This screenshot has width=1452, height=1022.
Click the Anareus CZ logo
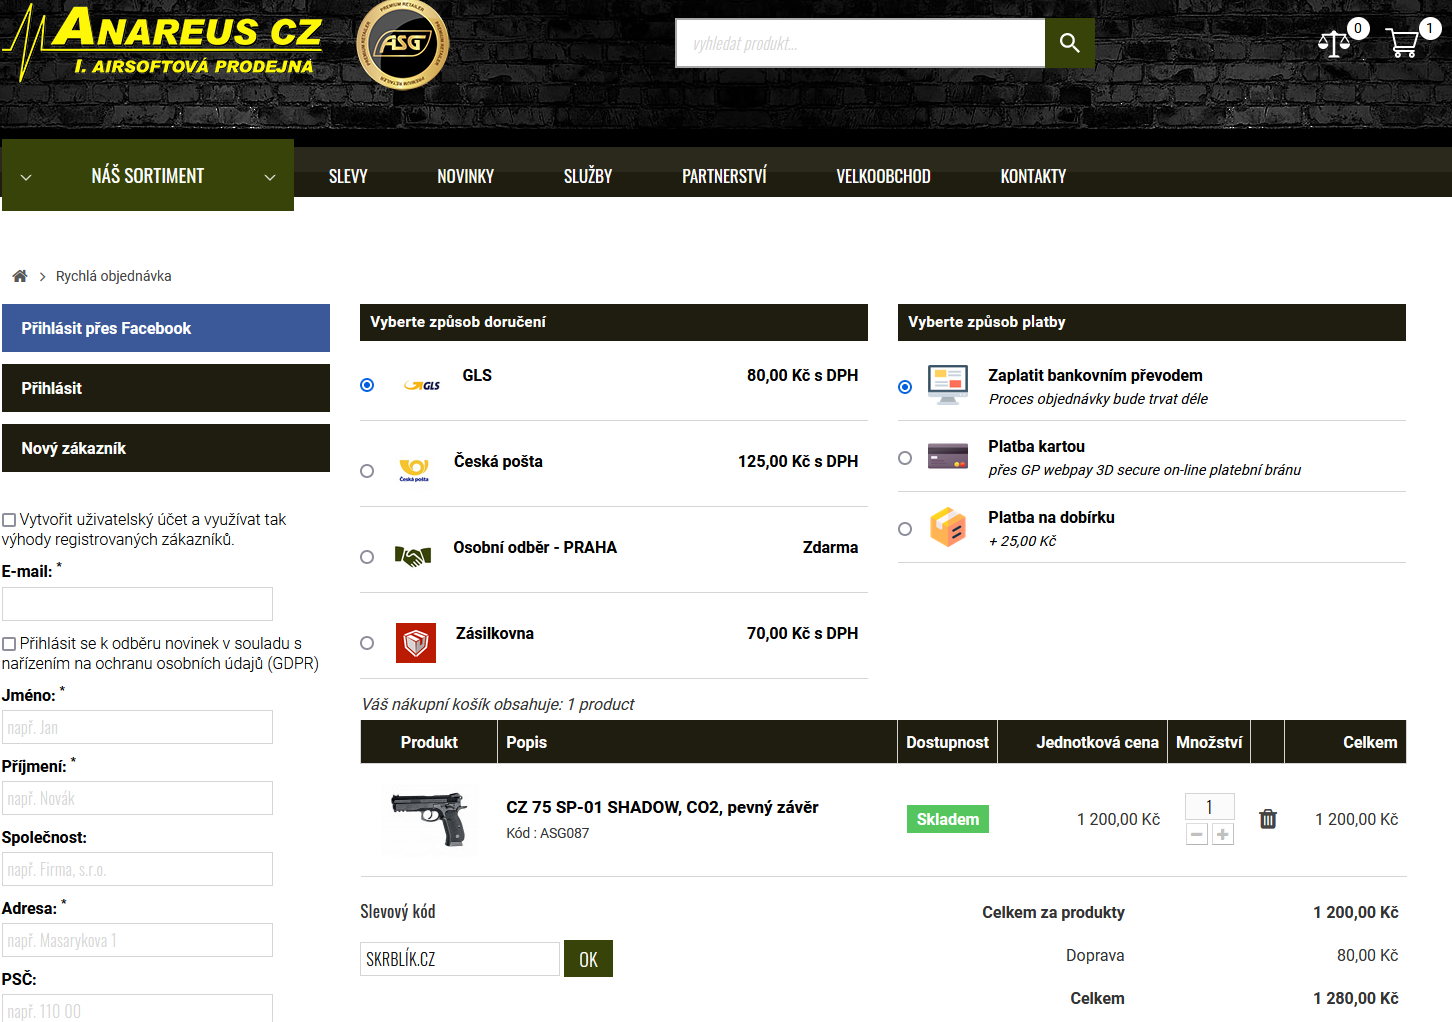pyautogui.click(x=165, y=42)
